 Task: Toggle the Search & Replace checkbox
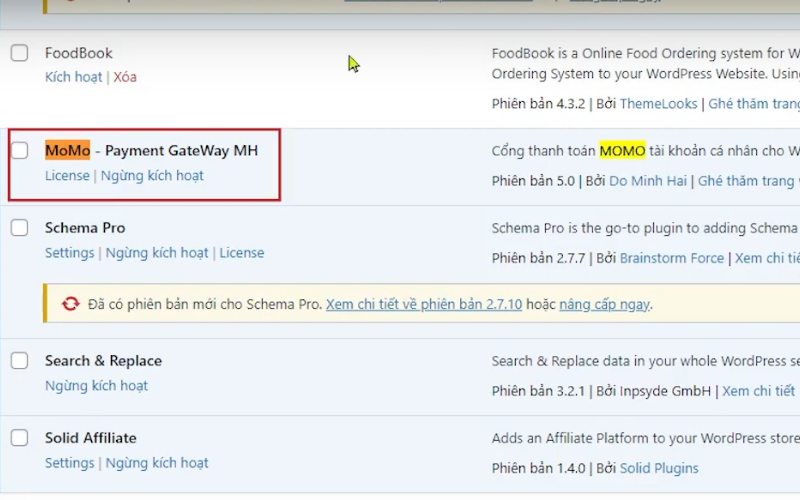point(19,360)
